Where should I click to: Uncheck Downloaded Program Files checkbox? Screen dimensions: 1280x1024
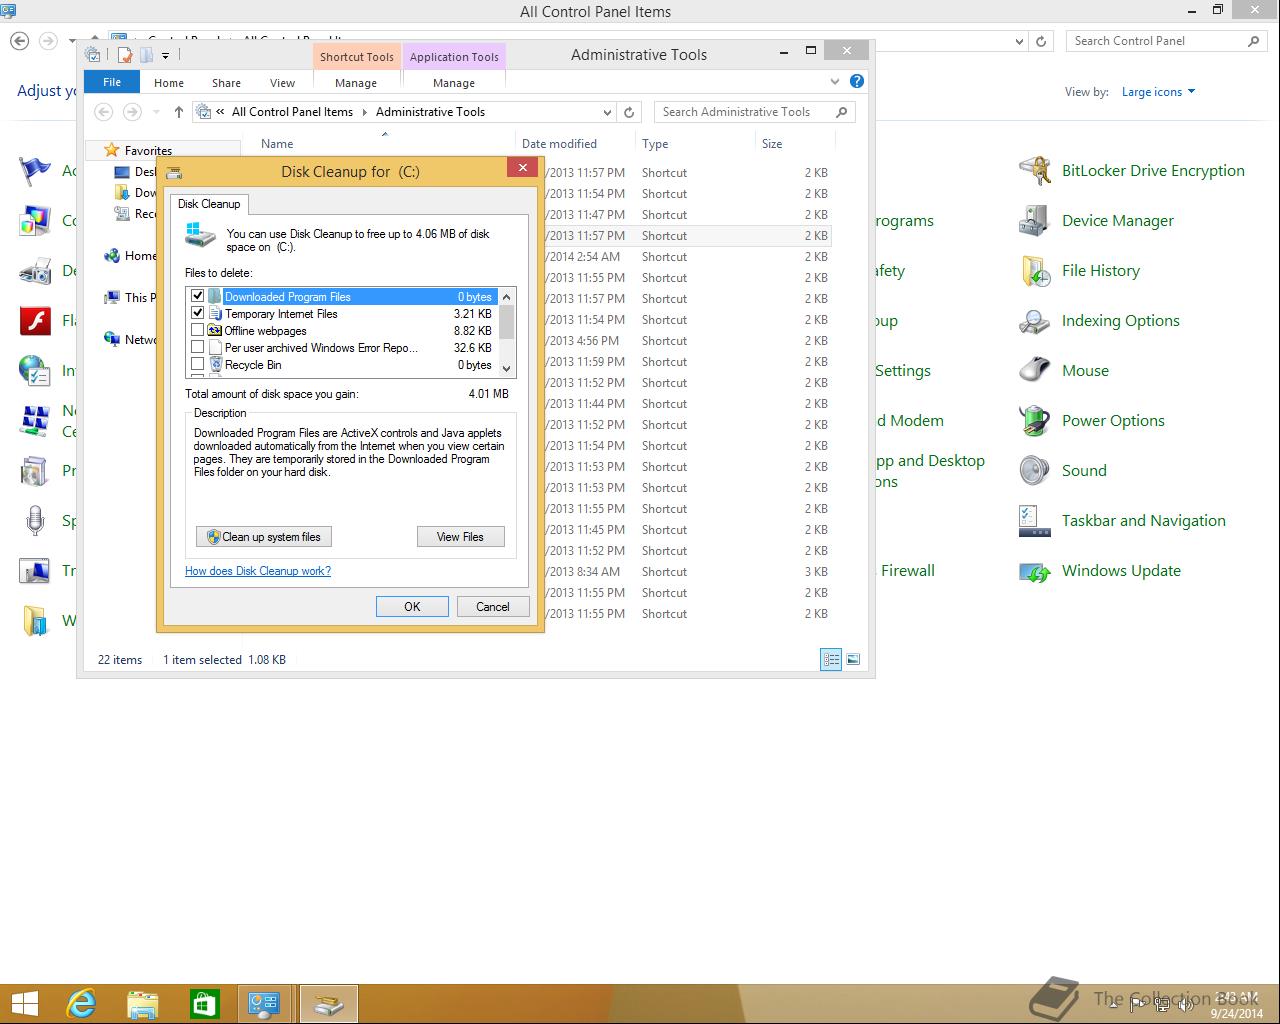pos(197,297)
